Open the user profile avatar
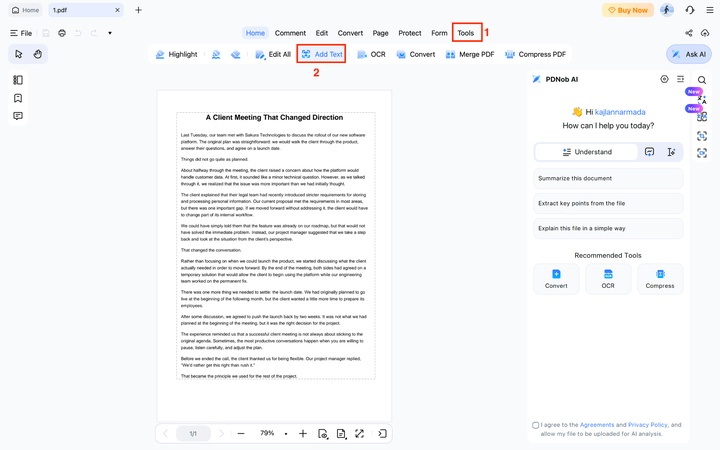 [x=667, y=10]
